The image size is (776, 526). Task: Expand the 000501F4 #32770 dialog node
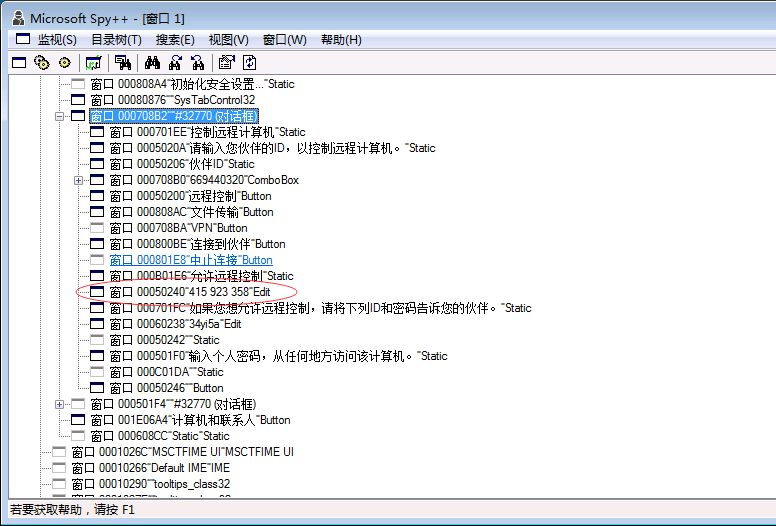tap(59, 404)
